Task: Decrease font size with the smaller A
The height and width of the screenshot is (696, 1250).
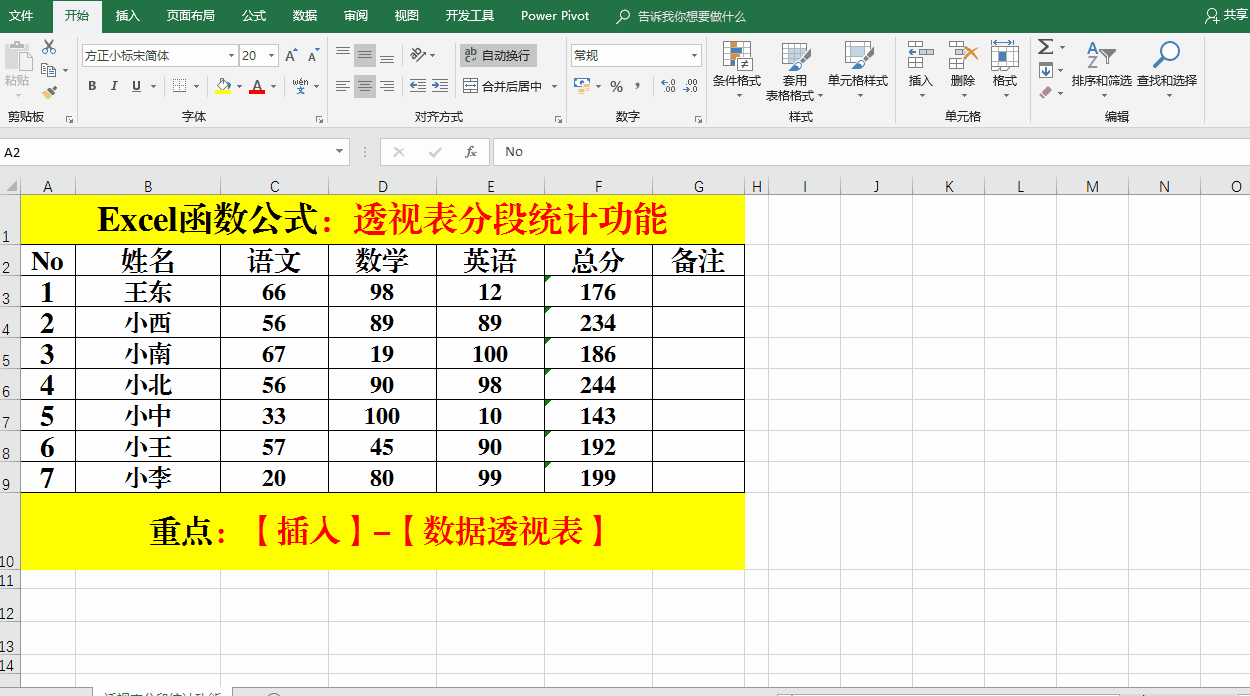Action: (313, 56)
